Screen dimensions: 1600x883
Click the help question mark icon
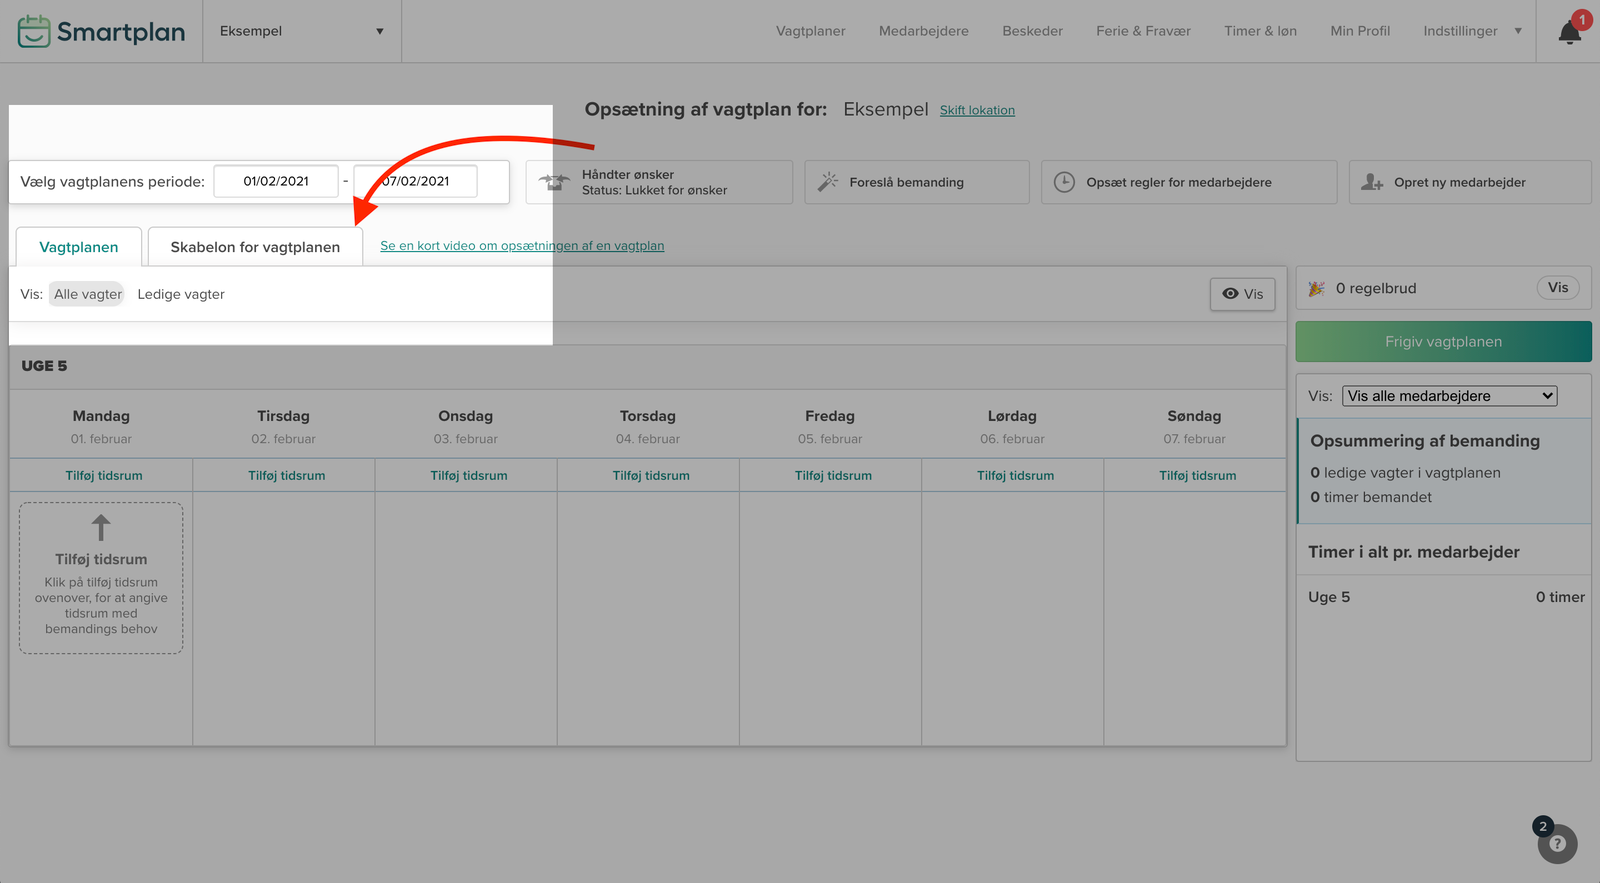click(x=1557, y=844)
